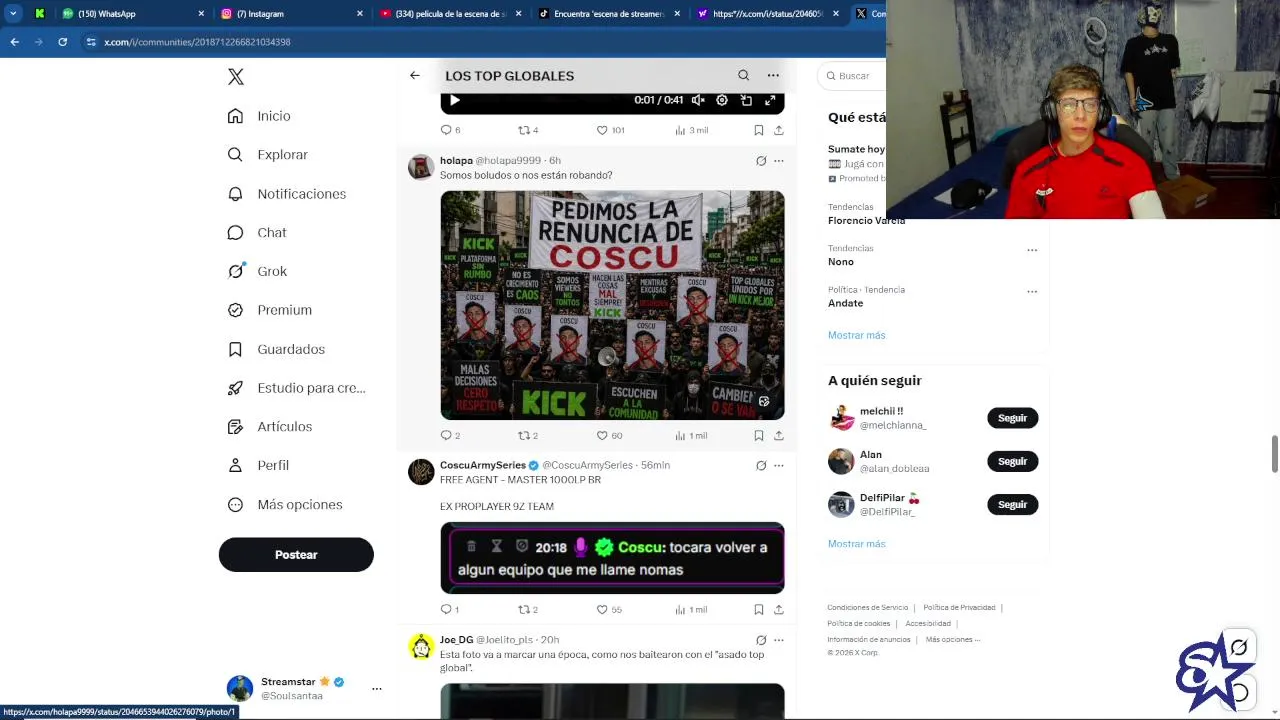Image resolution: width=1280 pixels, height=720 pixels.
Task: Open CoscuArmySeries profile name
Action: pos(483,465)
